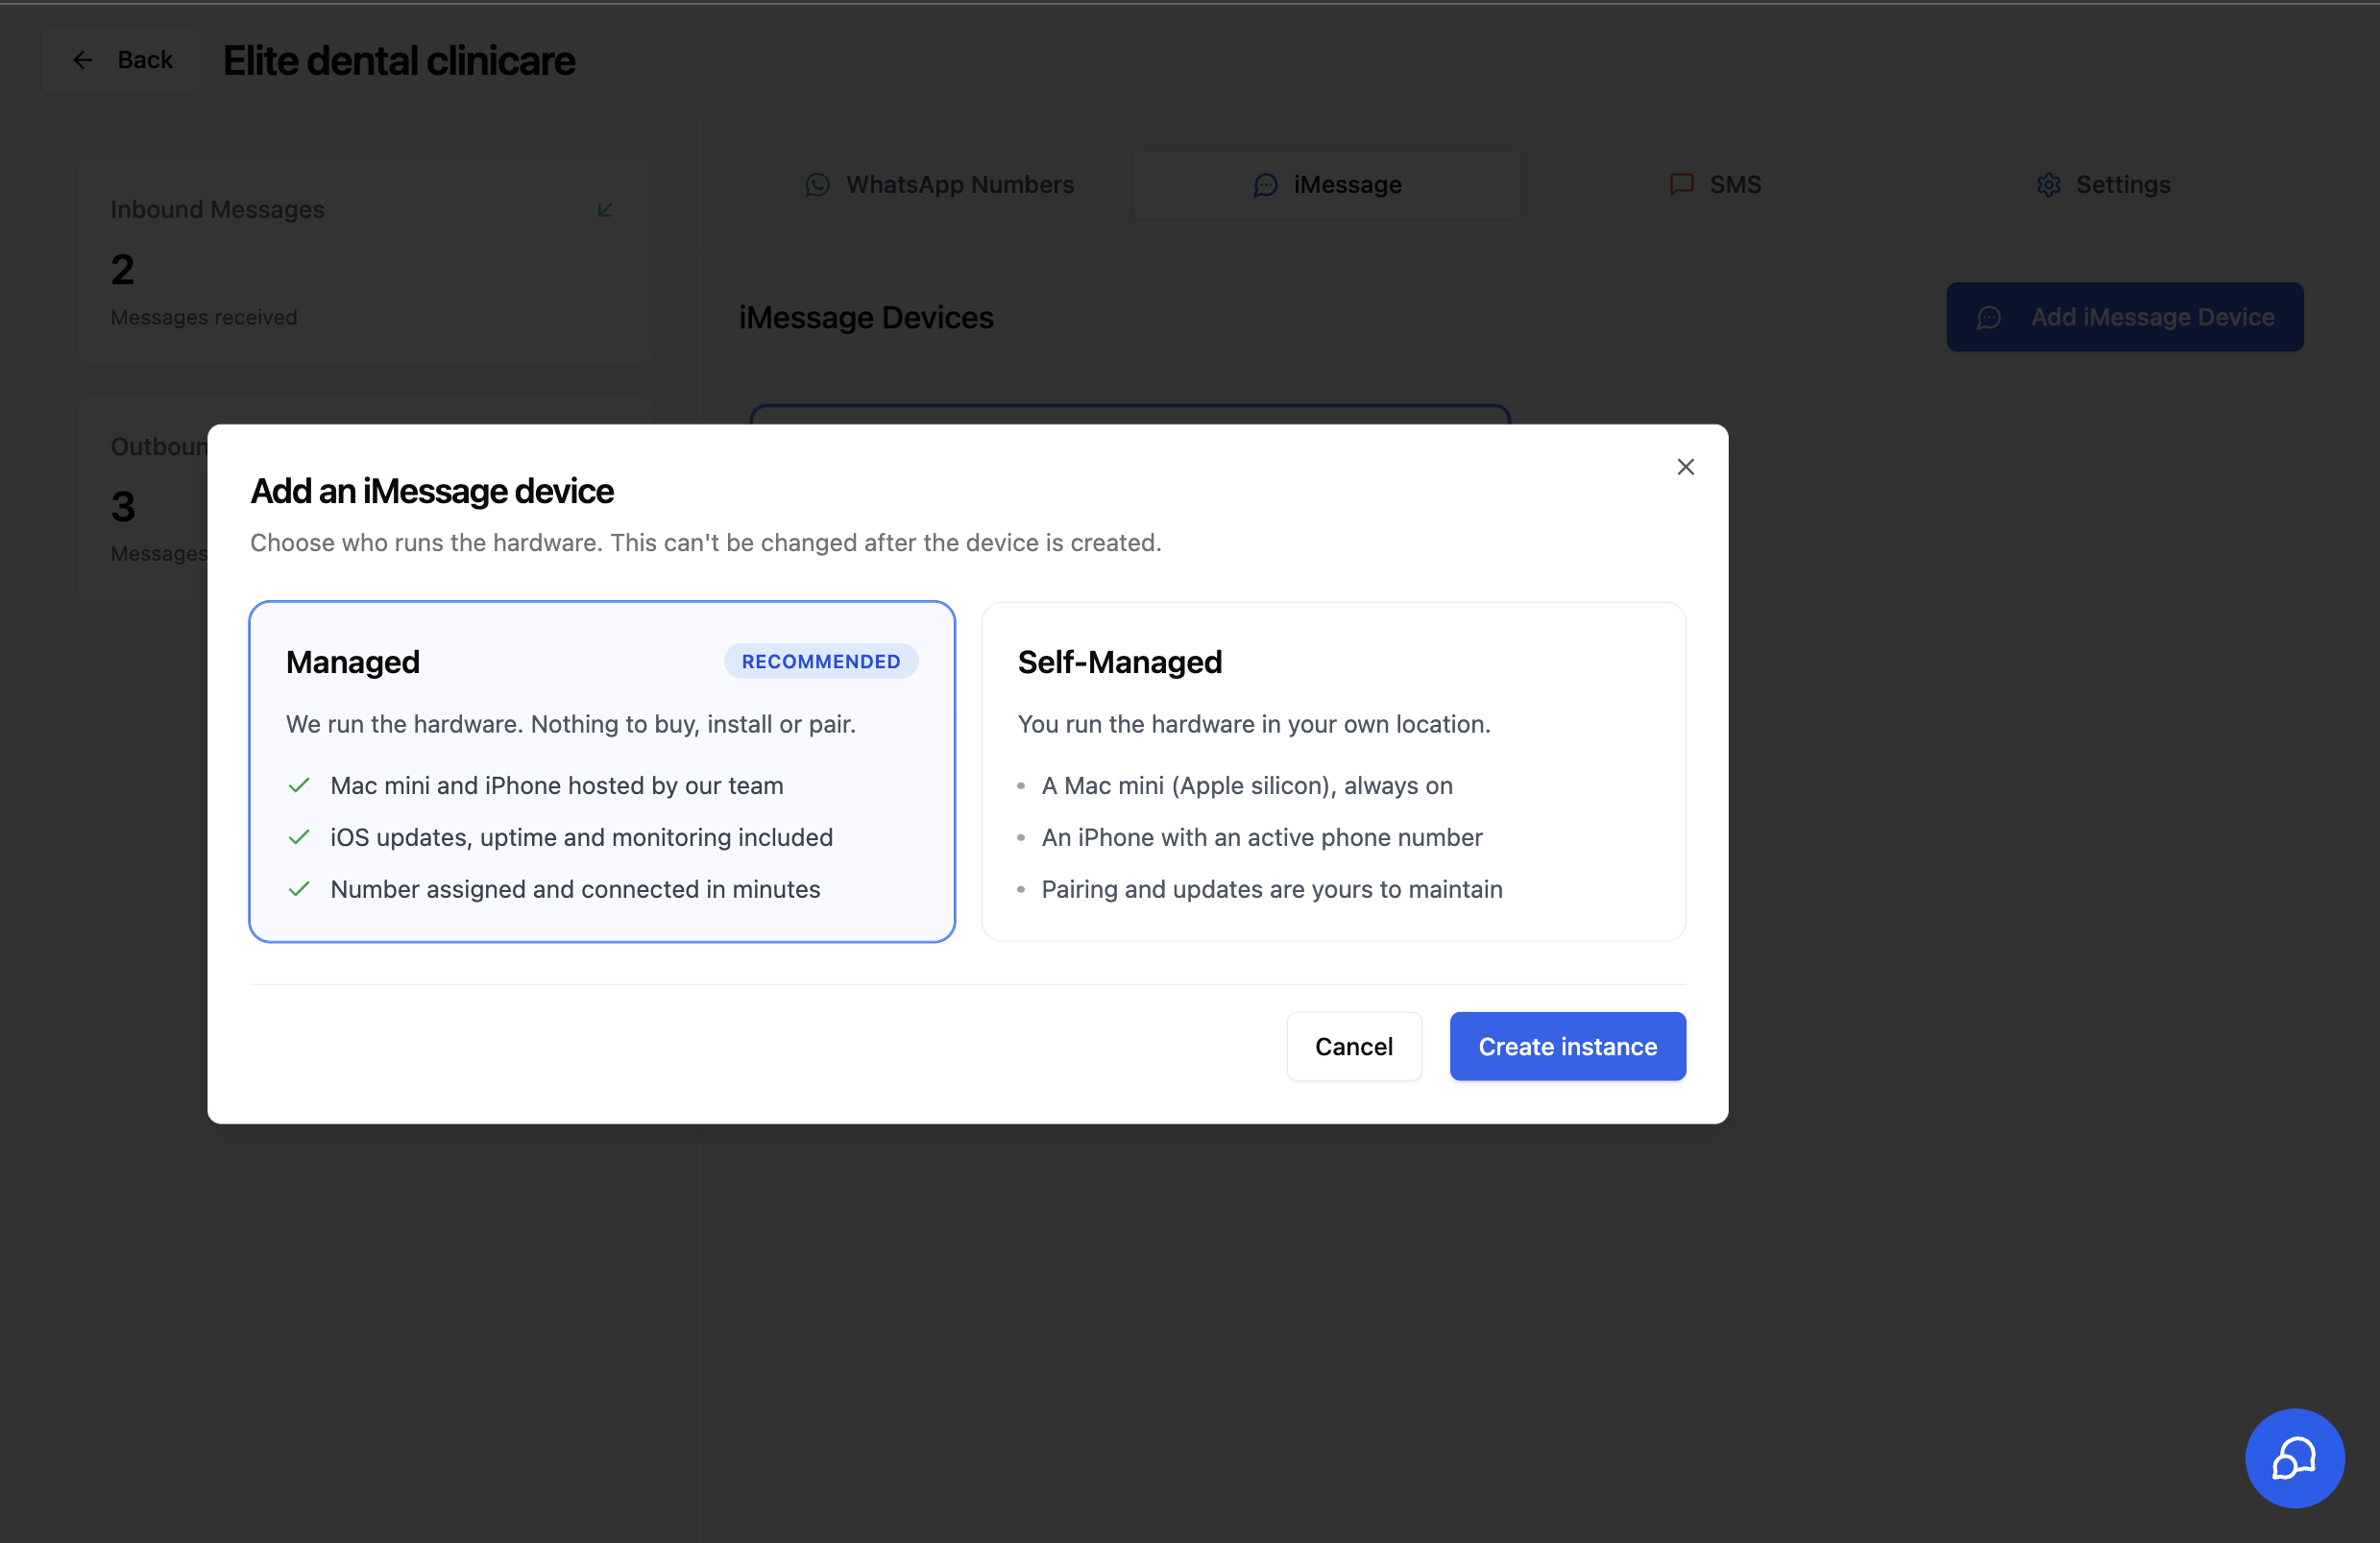Click the Inbound Messages card title
The image size is (2380, 1543).
217,209
